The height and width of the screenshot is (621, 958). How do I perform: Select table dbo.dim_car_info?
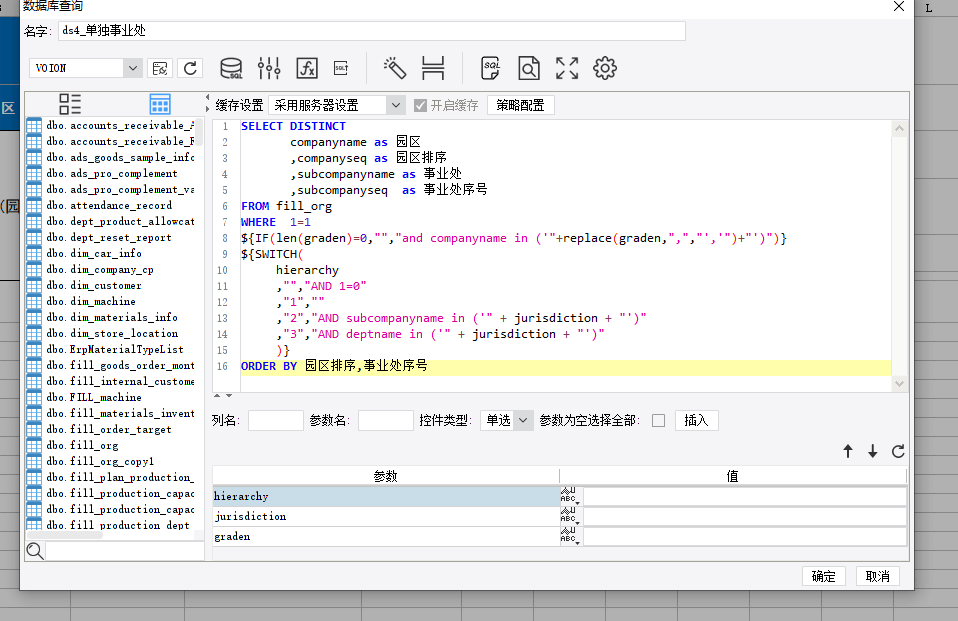(x=93, y=253)
